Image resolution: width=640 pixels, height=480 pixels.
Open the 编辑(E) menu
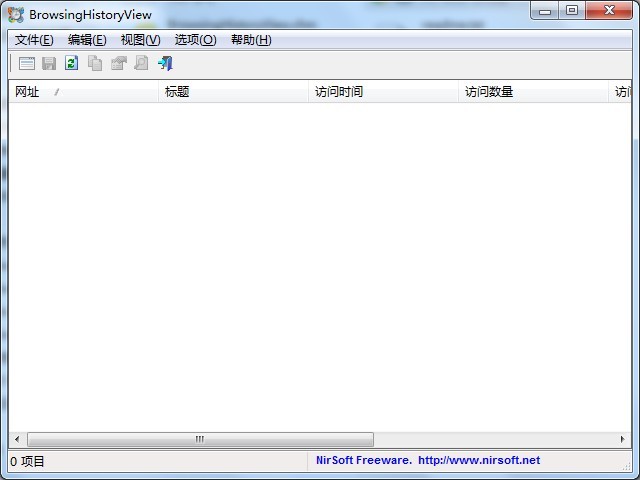coord(87,40)
